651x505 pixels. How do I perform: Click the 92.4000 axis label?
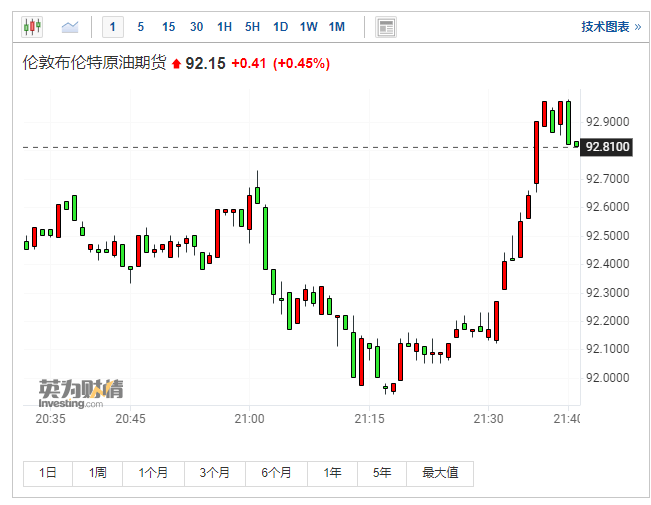point(607,264)
